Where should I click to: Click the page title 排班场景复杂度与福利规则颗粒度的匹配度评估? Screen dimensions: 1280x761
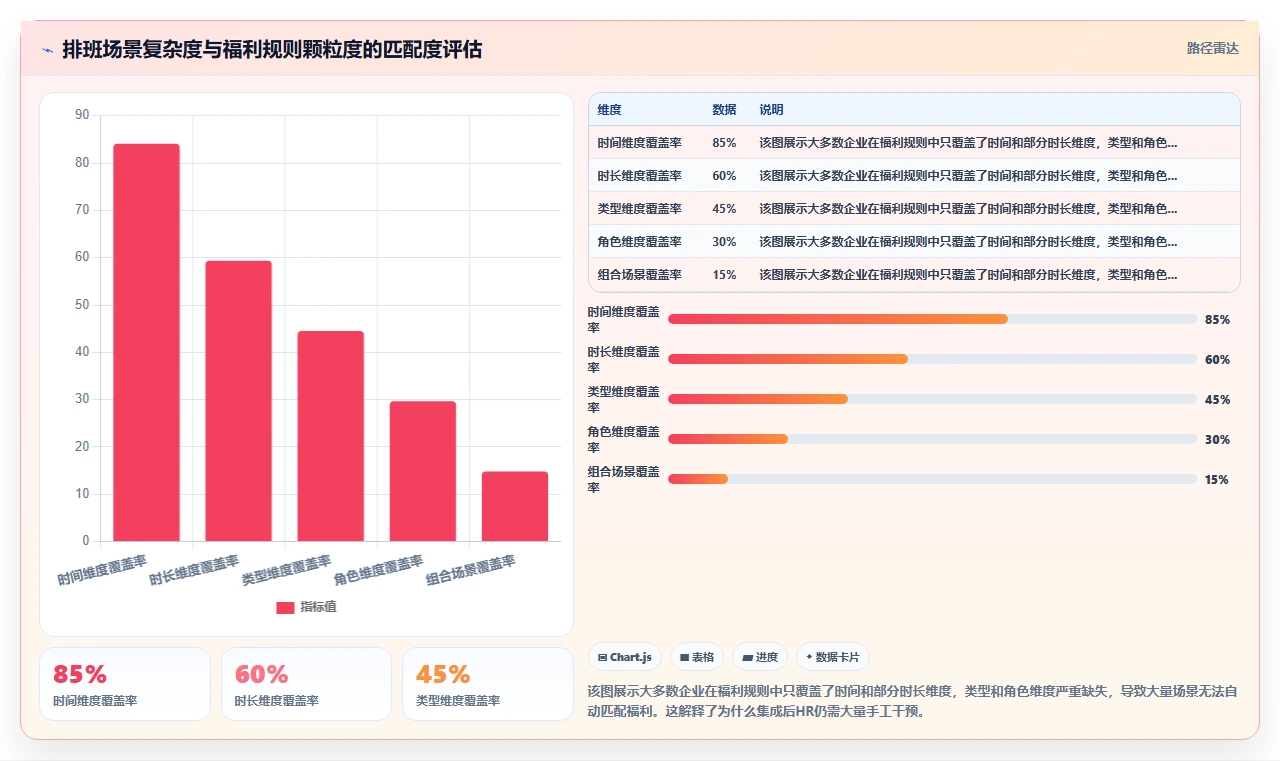272,50
